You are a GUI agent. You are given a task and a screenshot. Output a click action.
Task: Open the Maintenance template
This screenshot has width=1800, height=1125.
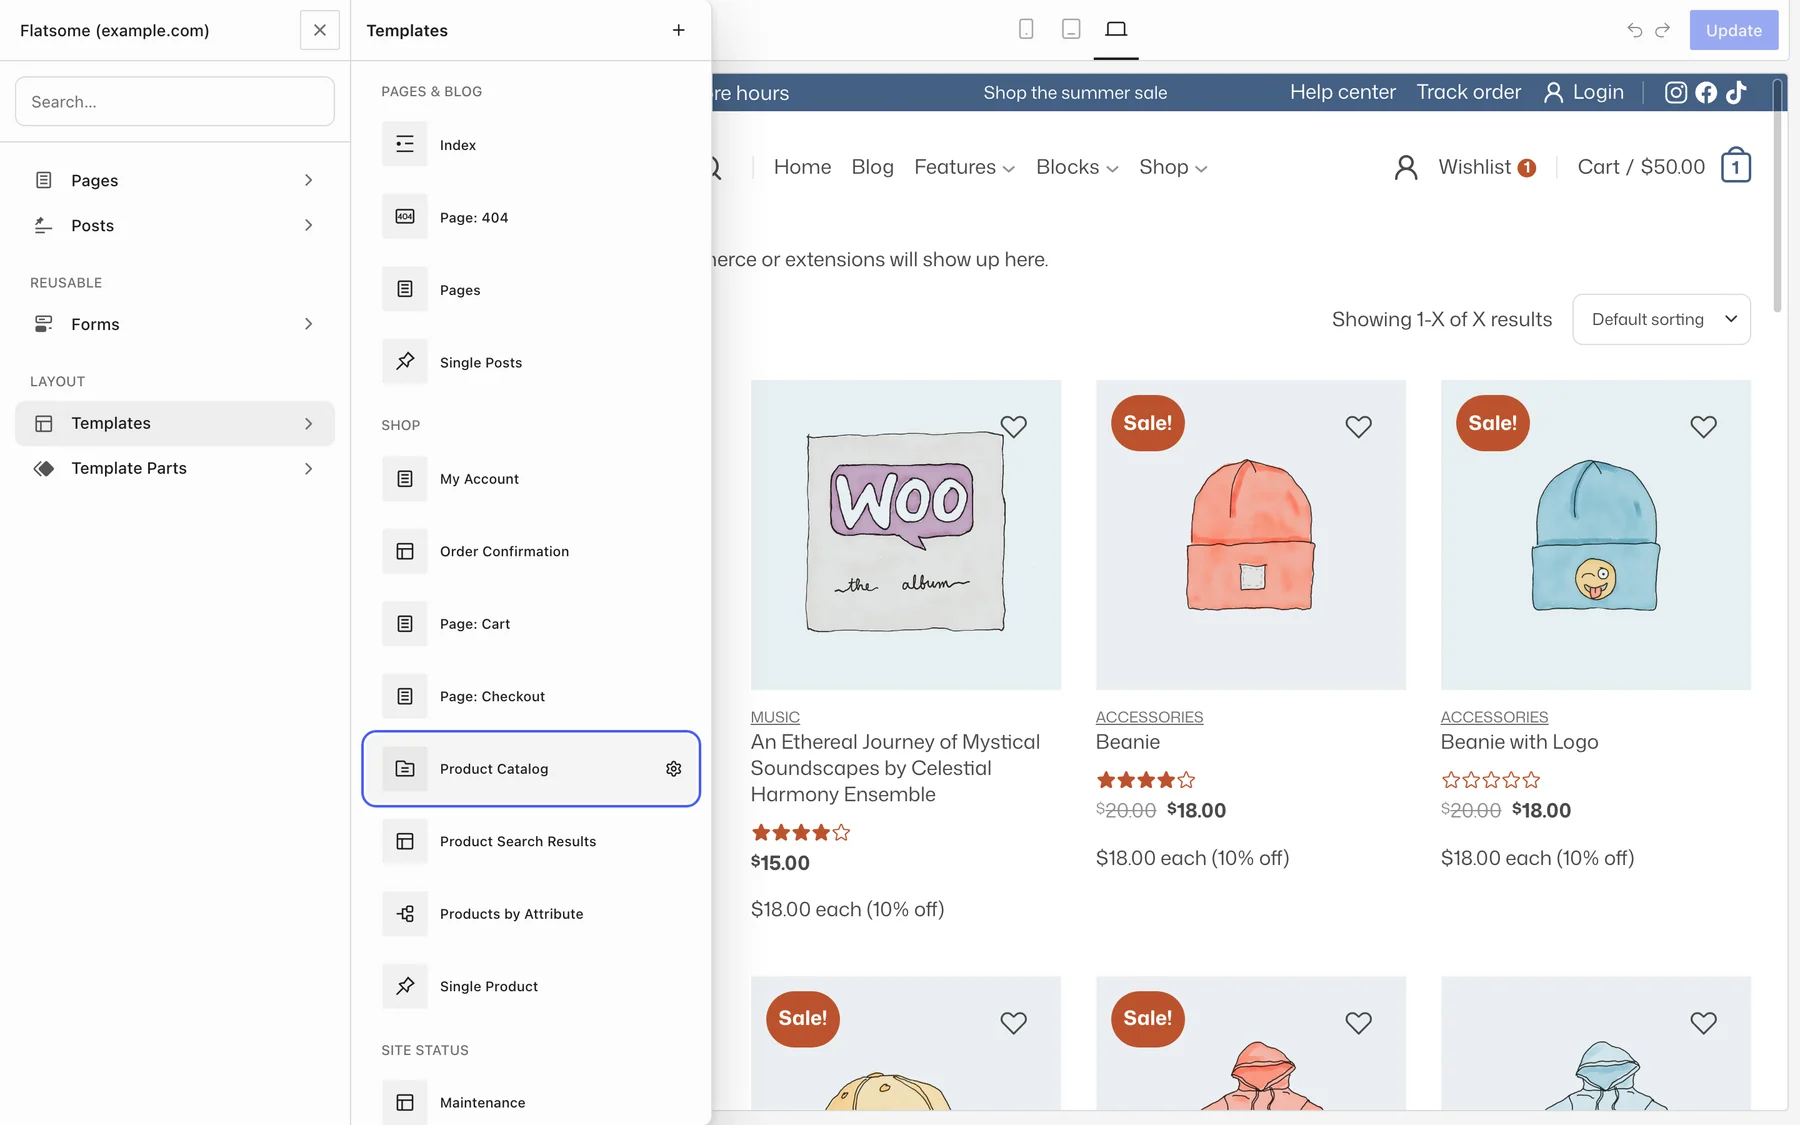tap(530, 1102)
